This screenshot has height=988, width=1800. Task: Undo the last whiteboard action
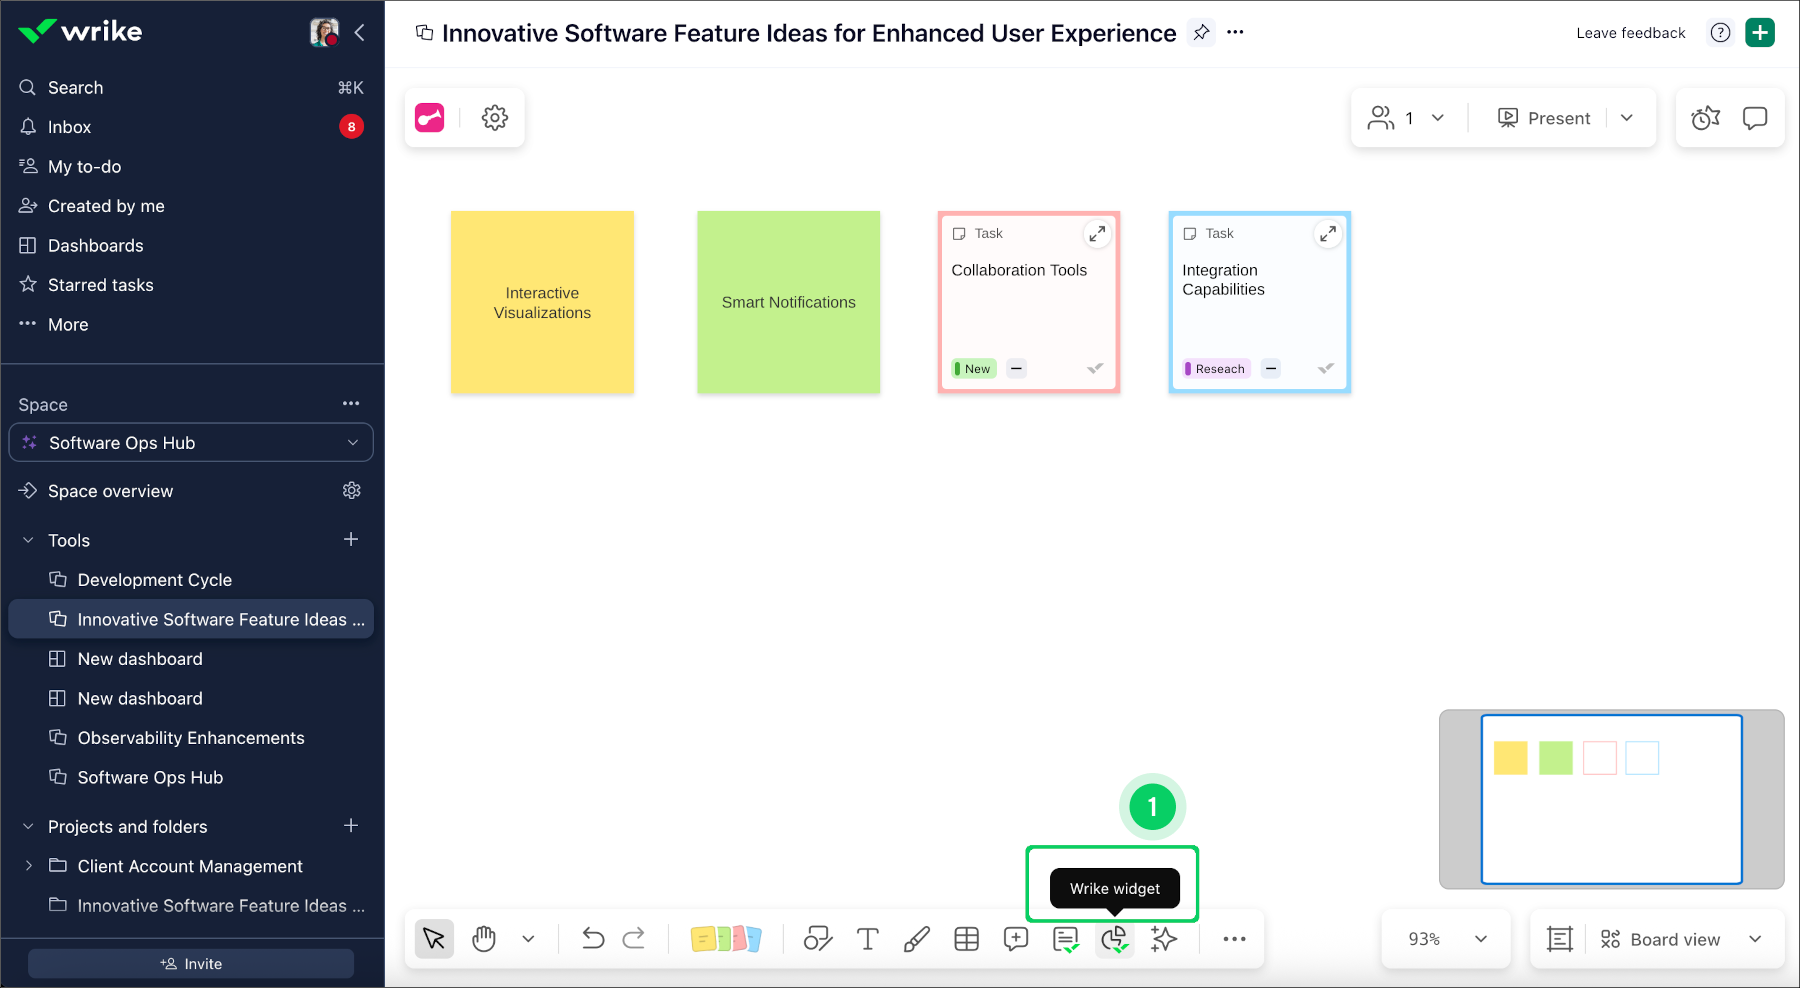(x=593, y=939)
